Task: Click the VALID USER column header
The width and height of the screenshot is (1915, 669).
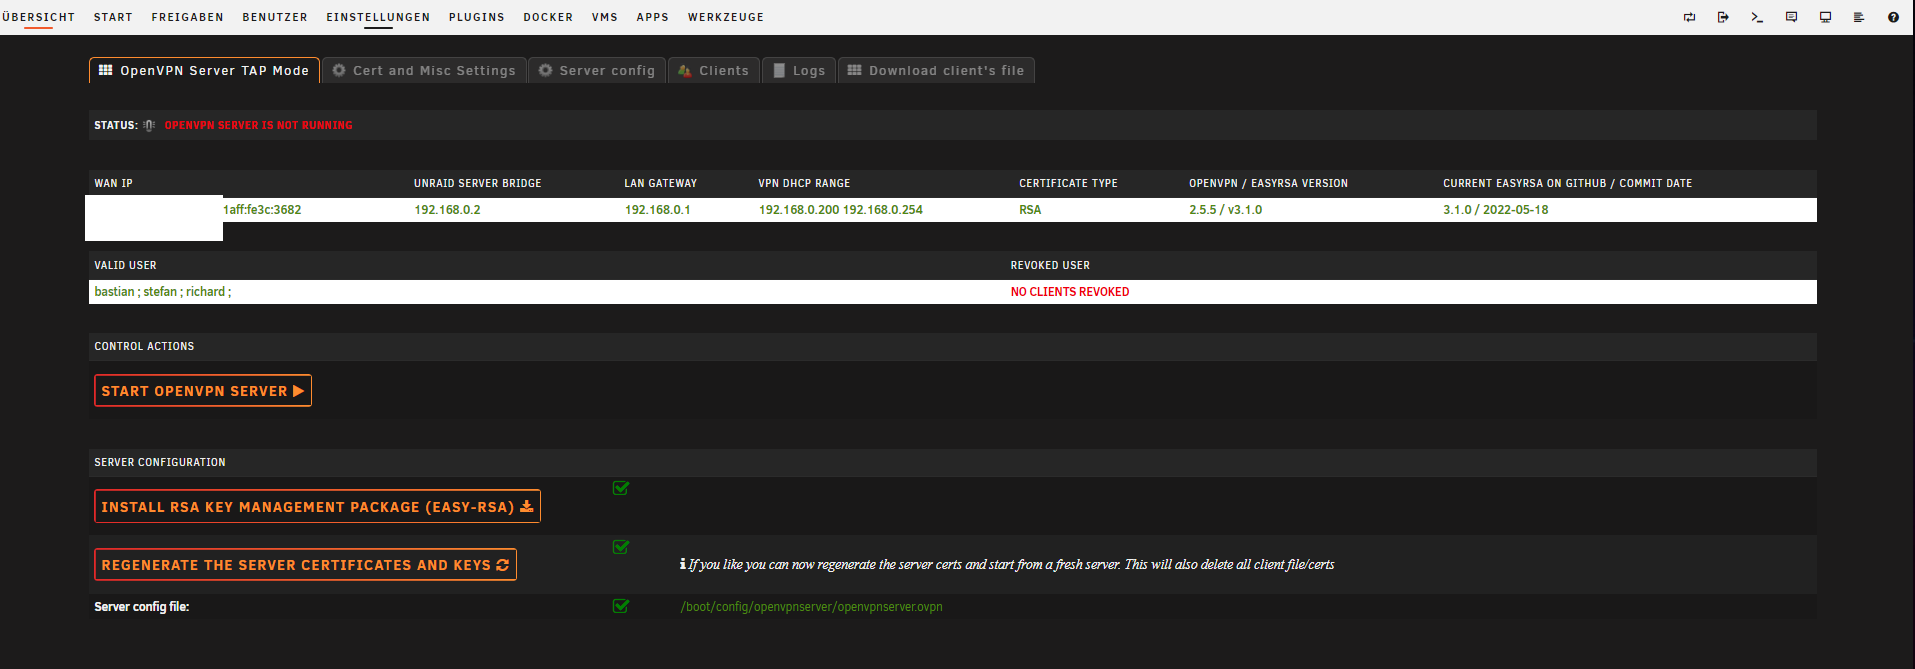Action: [125, 265]
